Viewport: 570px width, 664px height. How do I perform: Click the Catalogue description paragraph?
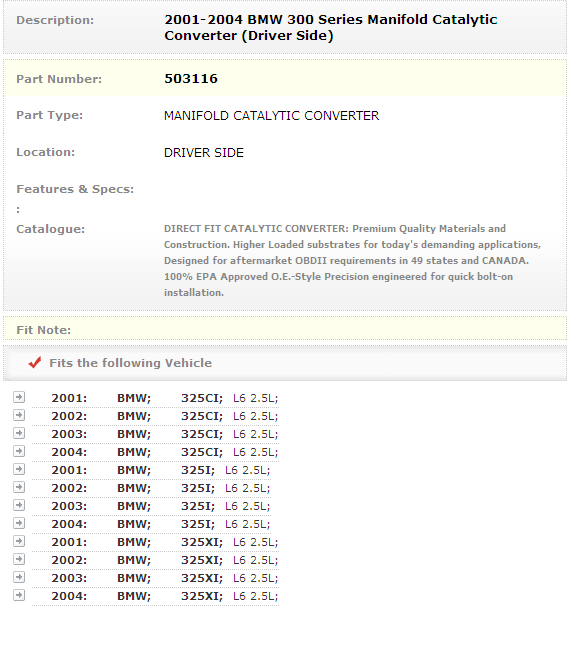tap(352, 260)
